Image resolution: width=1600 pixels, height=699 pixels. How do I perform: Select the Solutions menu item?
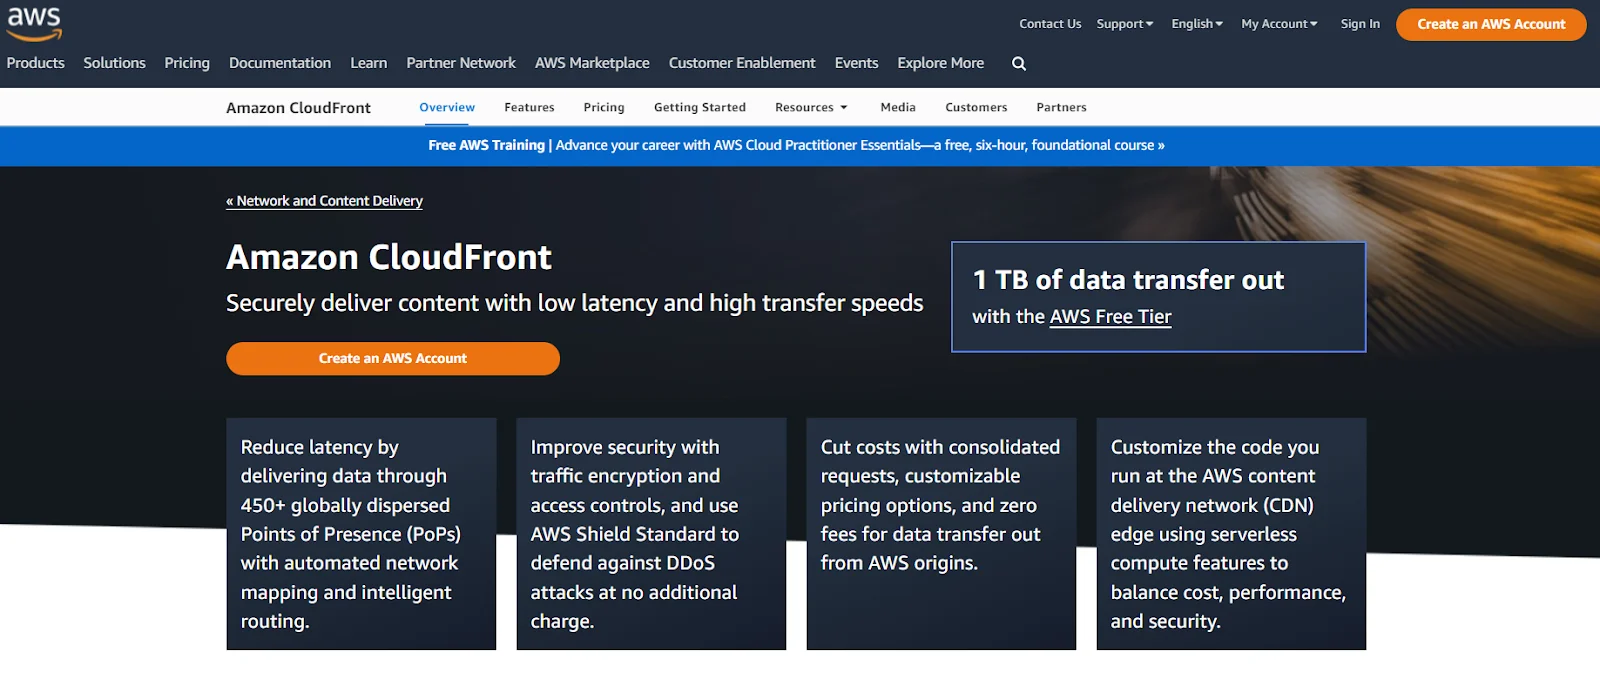click(114, 63)
